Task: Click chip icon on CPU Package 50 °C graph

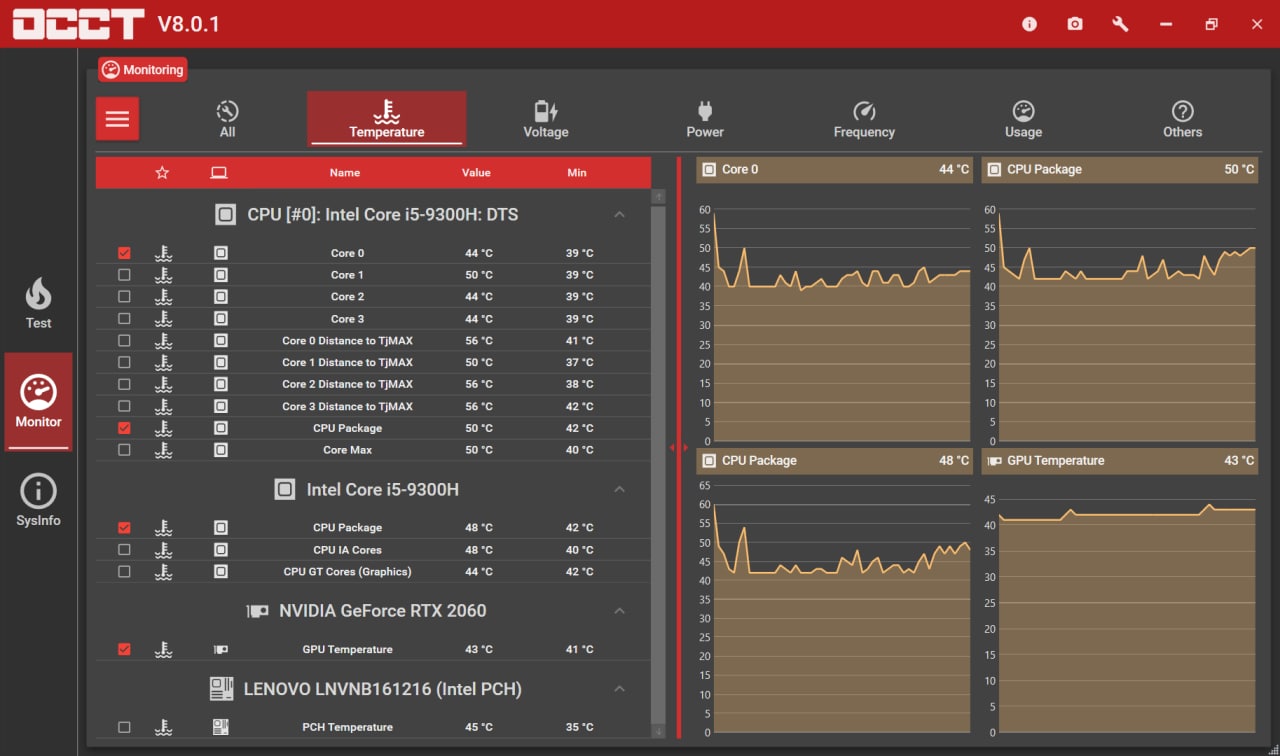Action: (994, 170)
